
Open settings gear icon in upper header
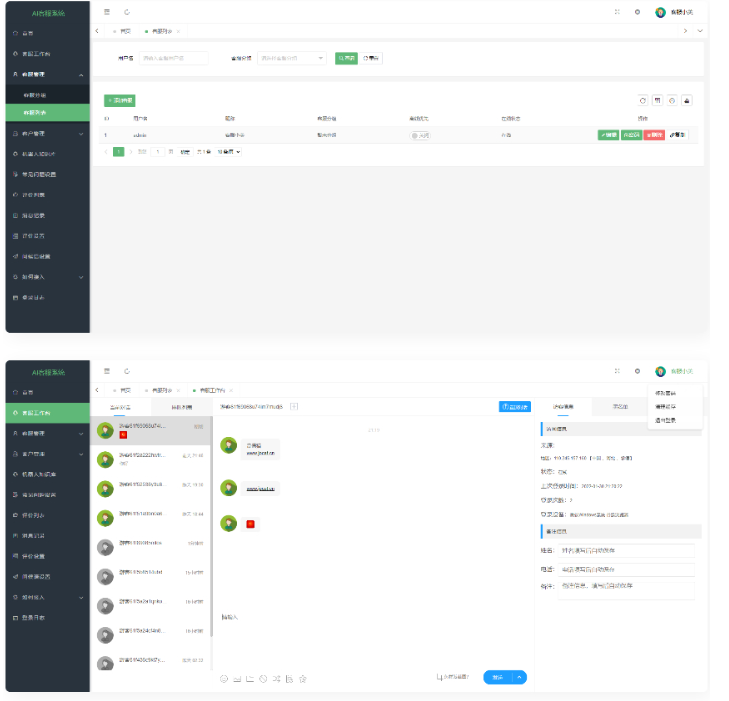[x=637, y=12]
